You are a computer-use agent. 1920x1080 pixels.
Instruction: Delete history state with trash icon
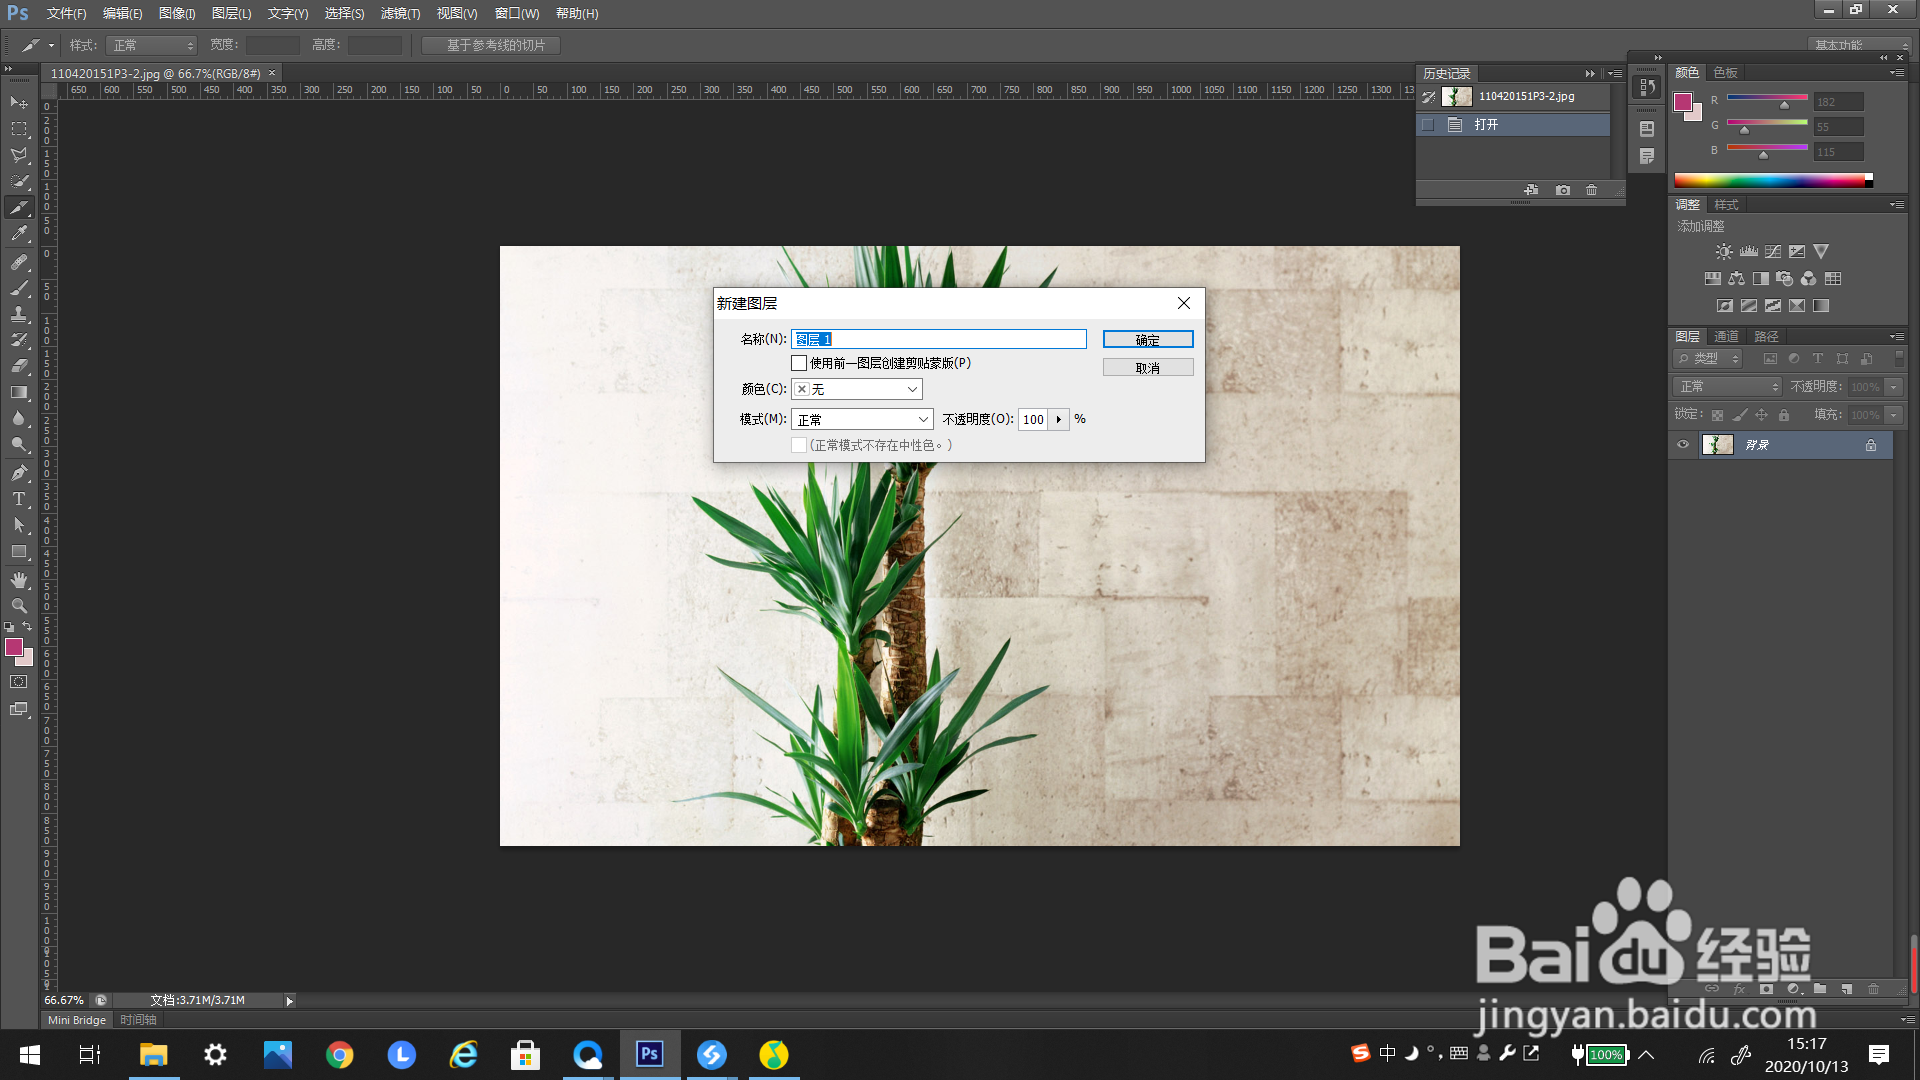pyautogui.click(x=1592, y=190)
